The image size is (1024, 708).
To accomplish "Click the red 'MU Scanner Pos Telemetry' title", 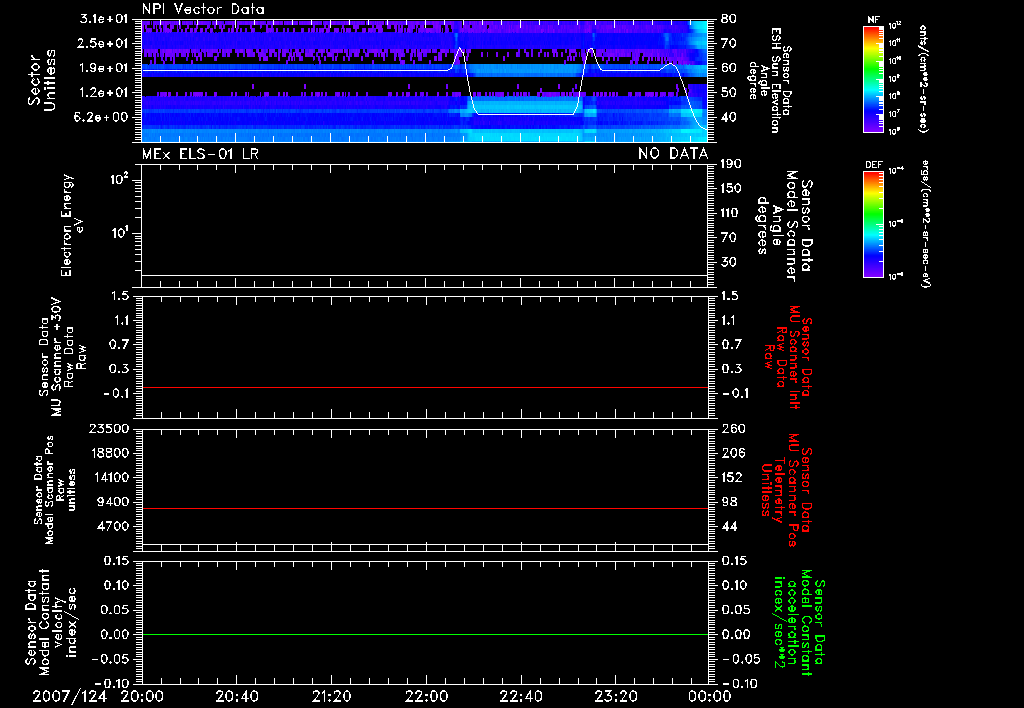I will 787,490.
